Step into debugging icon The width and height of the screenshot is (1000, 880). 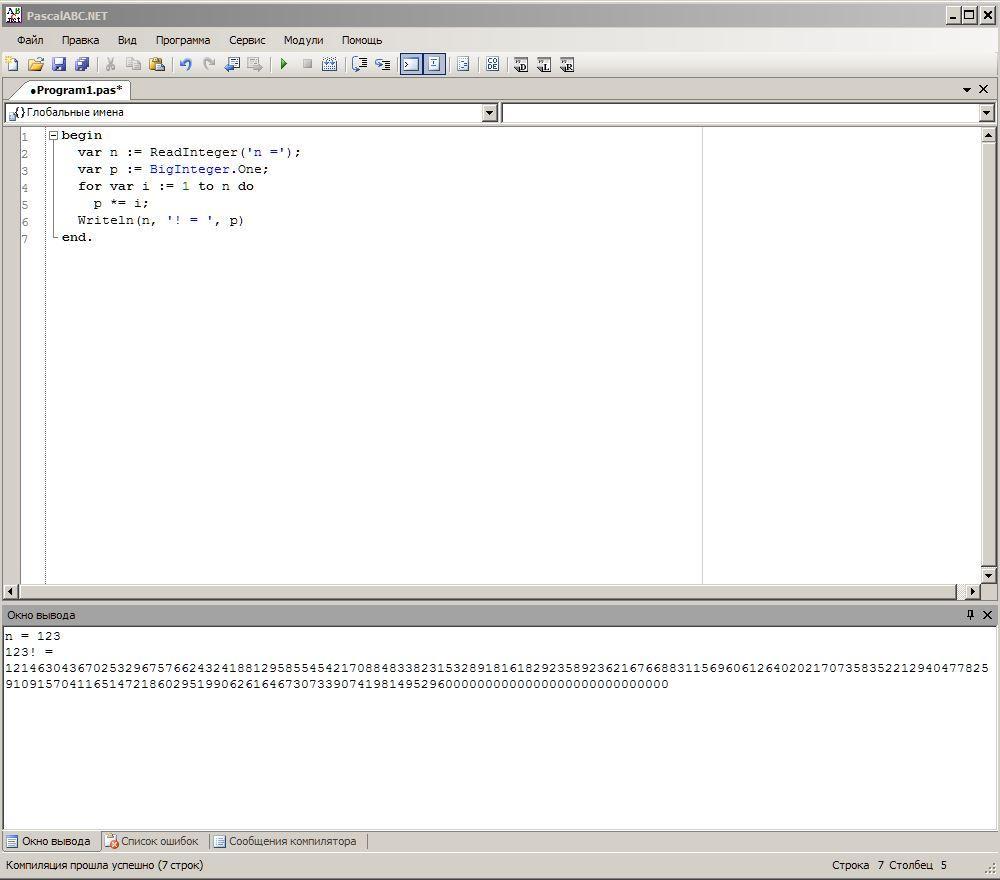[x=383, y=64]
